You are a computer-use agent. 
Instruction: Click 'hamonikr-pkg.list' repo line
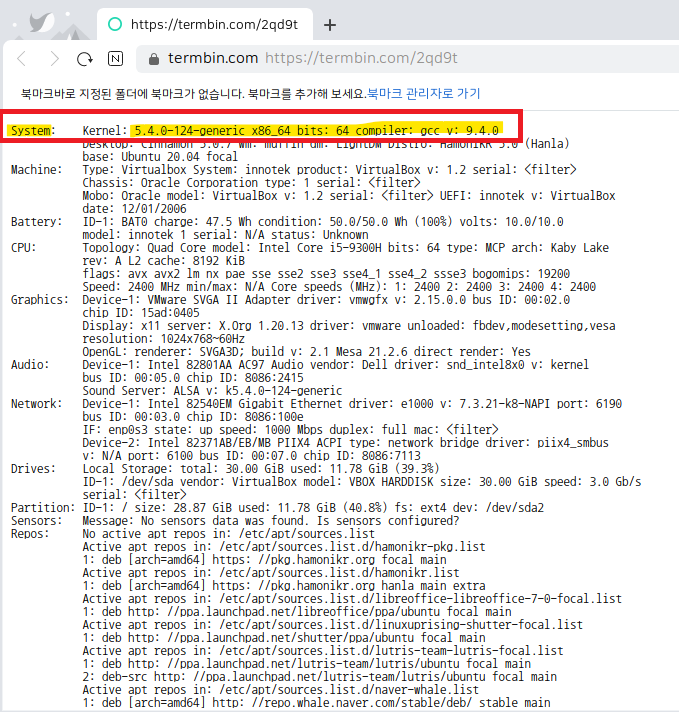pyautogui.click(x=284, y=547)
